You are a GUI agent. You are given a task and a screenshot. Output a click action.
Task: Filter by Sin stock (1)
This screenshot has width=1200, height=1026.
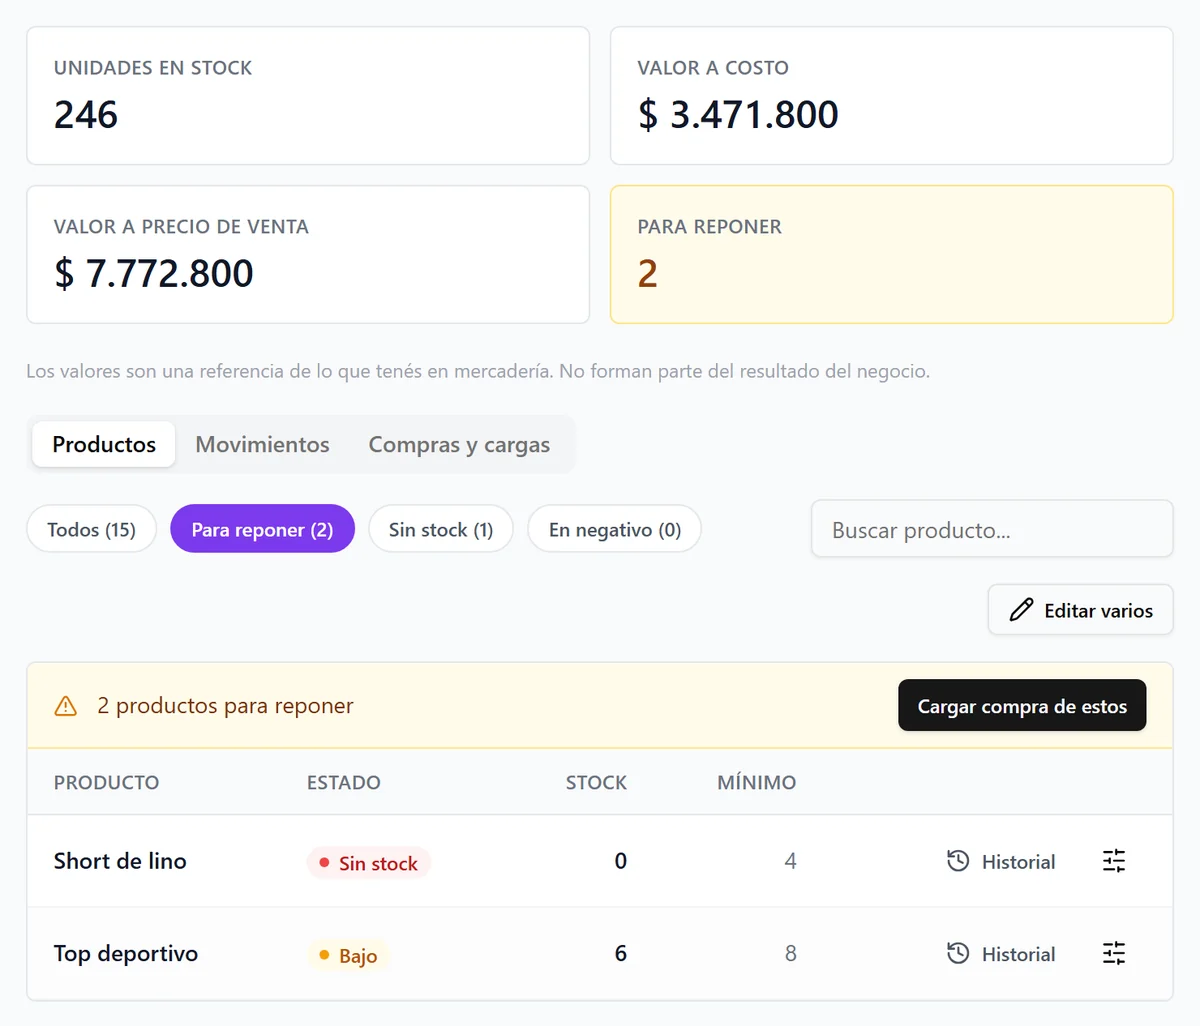point(441,529)
